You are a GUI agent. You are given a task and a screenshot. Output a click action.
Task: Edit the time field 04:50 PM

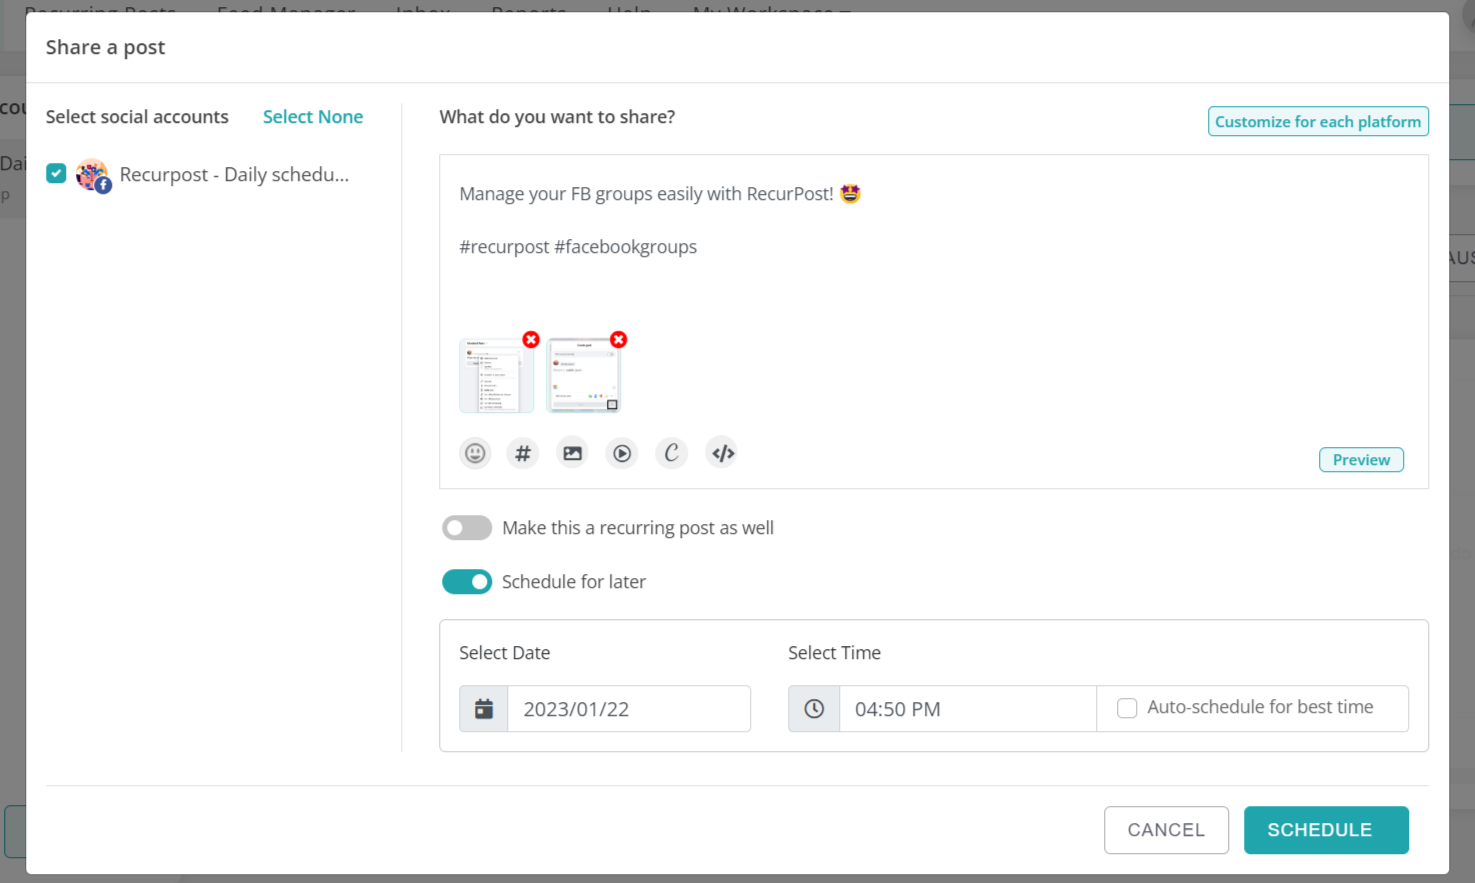point(968,709)
